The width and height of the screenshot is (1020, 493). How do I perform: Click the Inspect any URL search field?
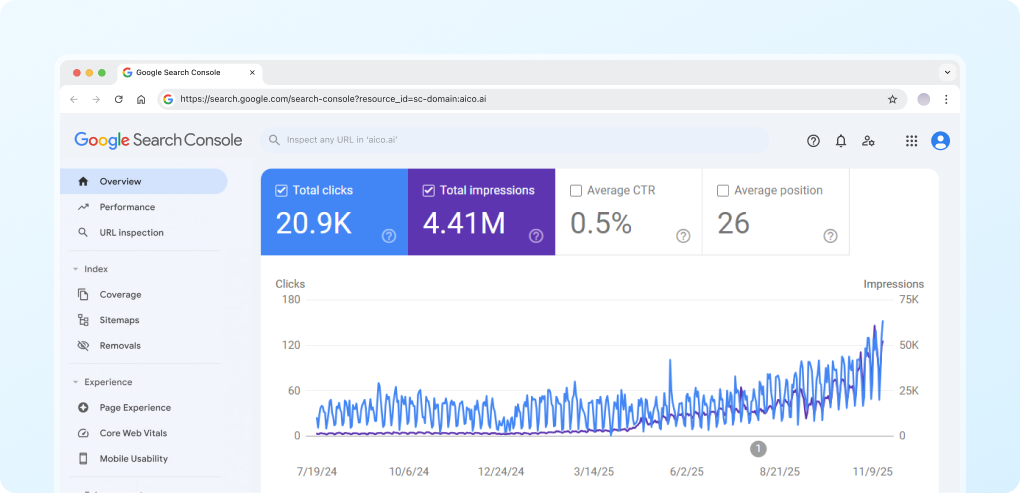(x=515, y=141)
